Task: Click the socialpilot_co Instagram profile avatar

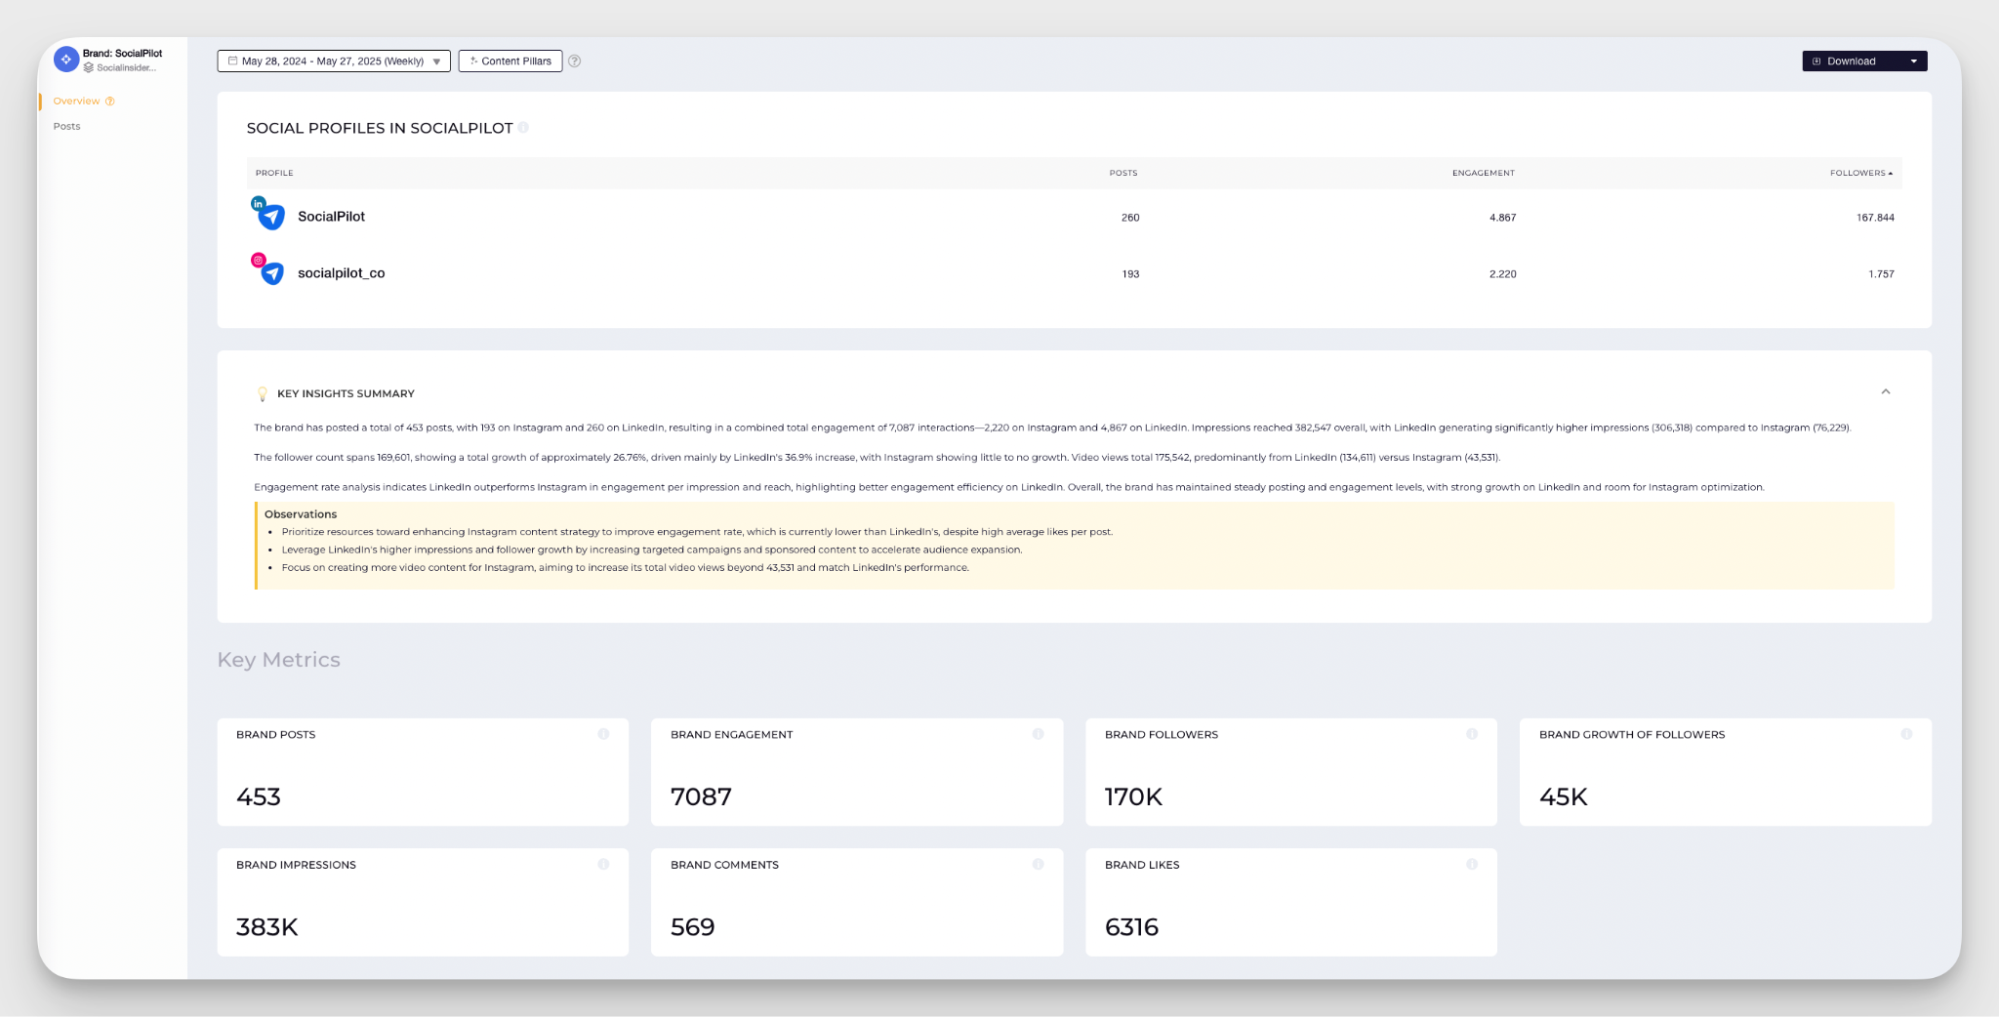Action: pos(269,271)
